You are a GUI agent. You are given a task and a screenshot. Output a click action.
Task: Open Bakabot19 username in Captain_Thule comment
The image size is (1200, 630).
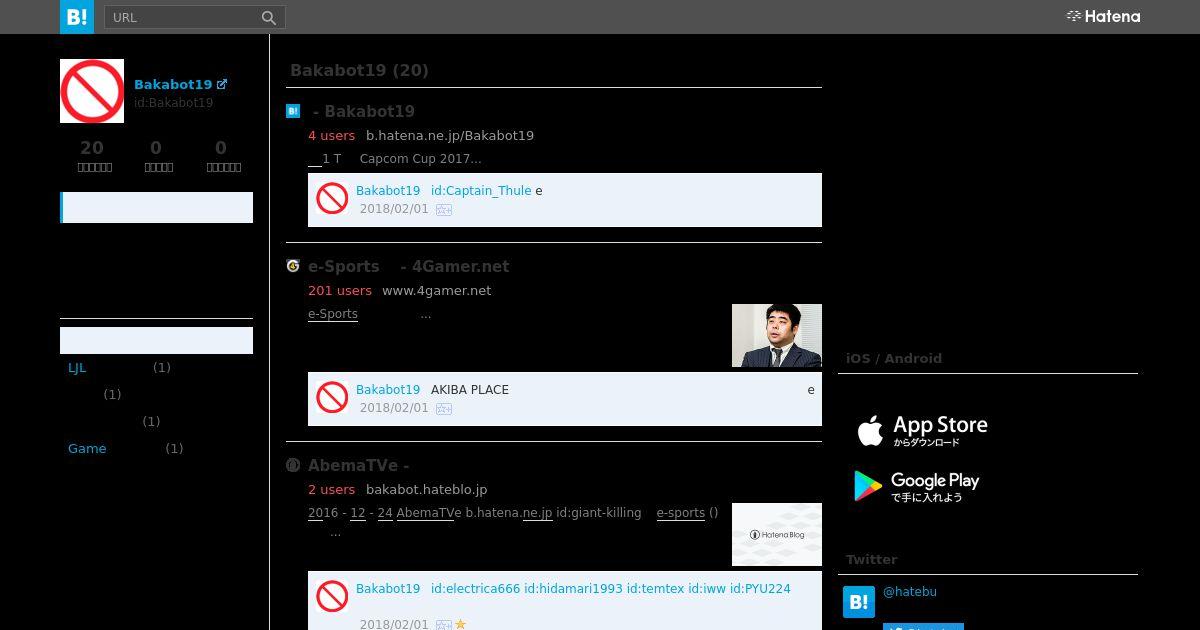pyautogui.click(x=388, y=190)
